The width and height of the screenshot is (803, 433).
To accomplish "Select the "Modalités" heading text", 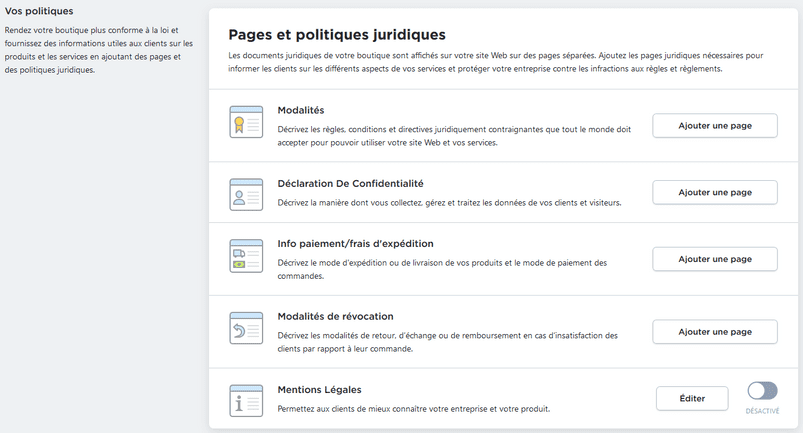I will (301, 110).
